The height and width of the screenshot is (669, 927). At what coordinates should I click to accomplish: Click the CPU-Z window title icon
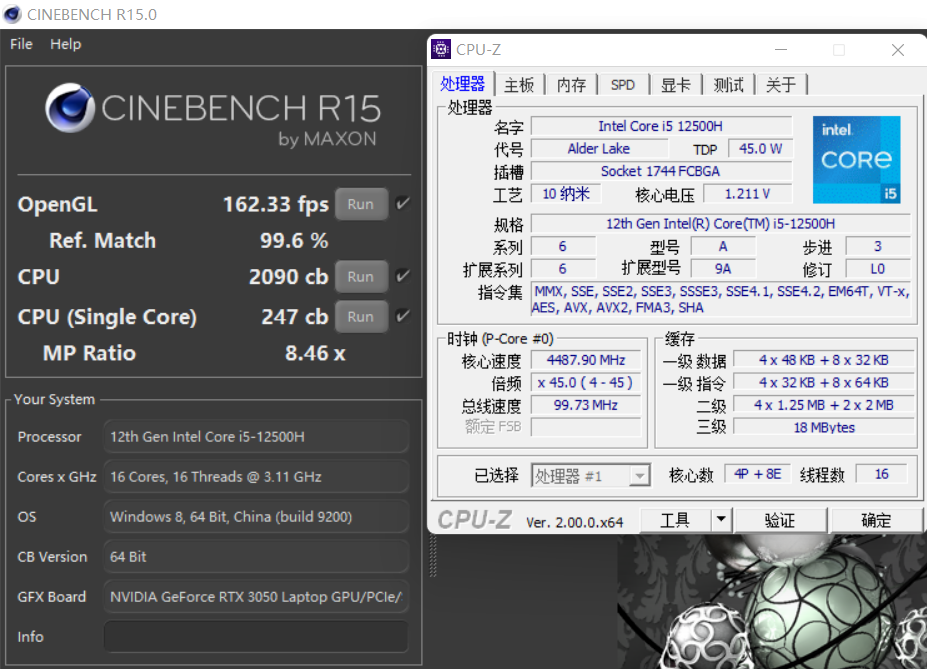pos(440,50)
